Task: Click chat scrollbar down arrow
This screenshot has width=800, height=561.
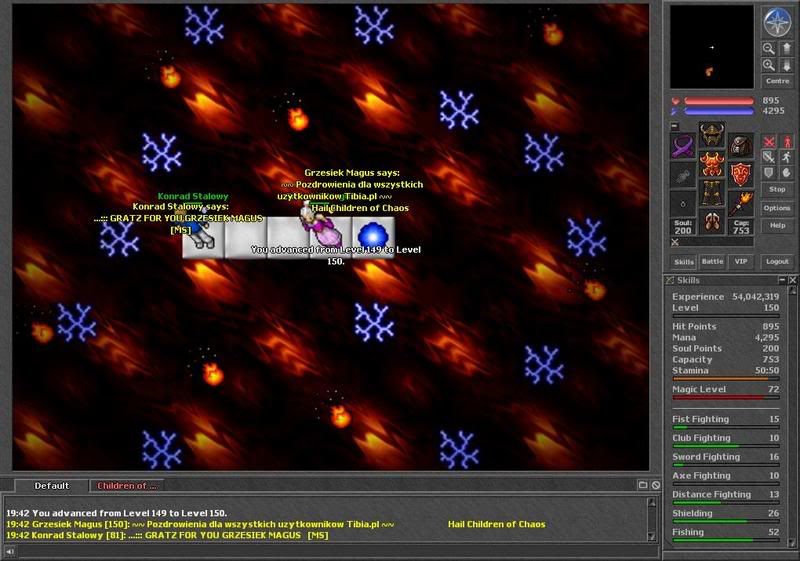Action: tap(652, 536)
